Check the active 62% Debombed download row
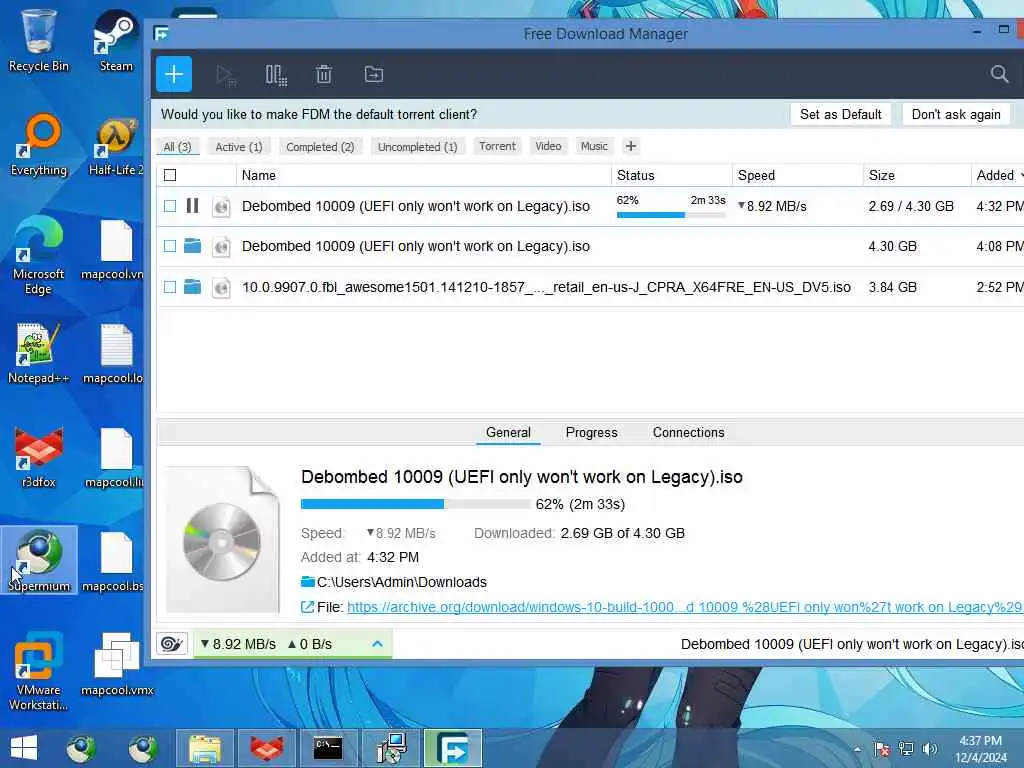Image resolution: width=1024 pixels, height=768 pixels. (170, 206)
